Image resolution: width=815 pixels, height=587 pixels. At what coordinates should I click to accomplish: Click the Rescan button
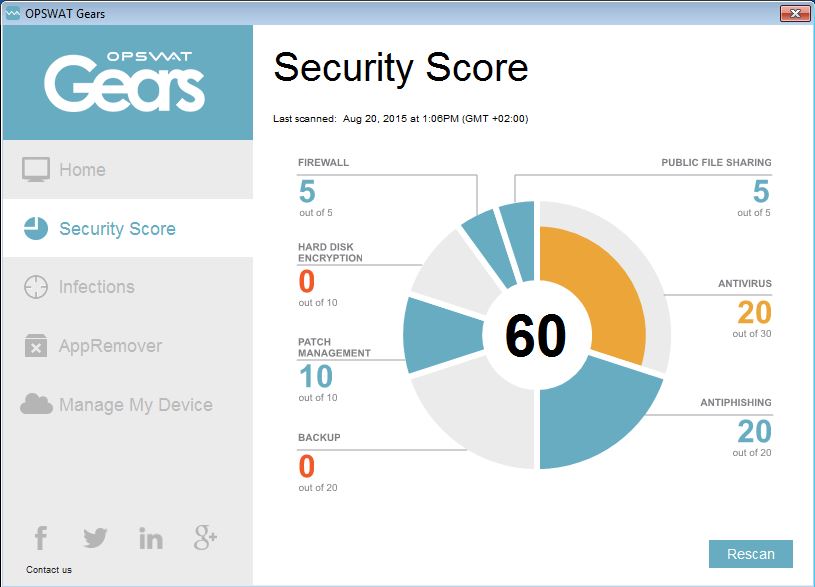pyautogui.click(x=751, y=554)
